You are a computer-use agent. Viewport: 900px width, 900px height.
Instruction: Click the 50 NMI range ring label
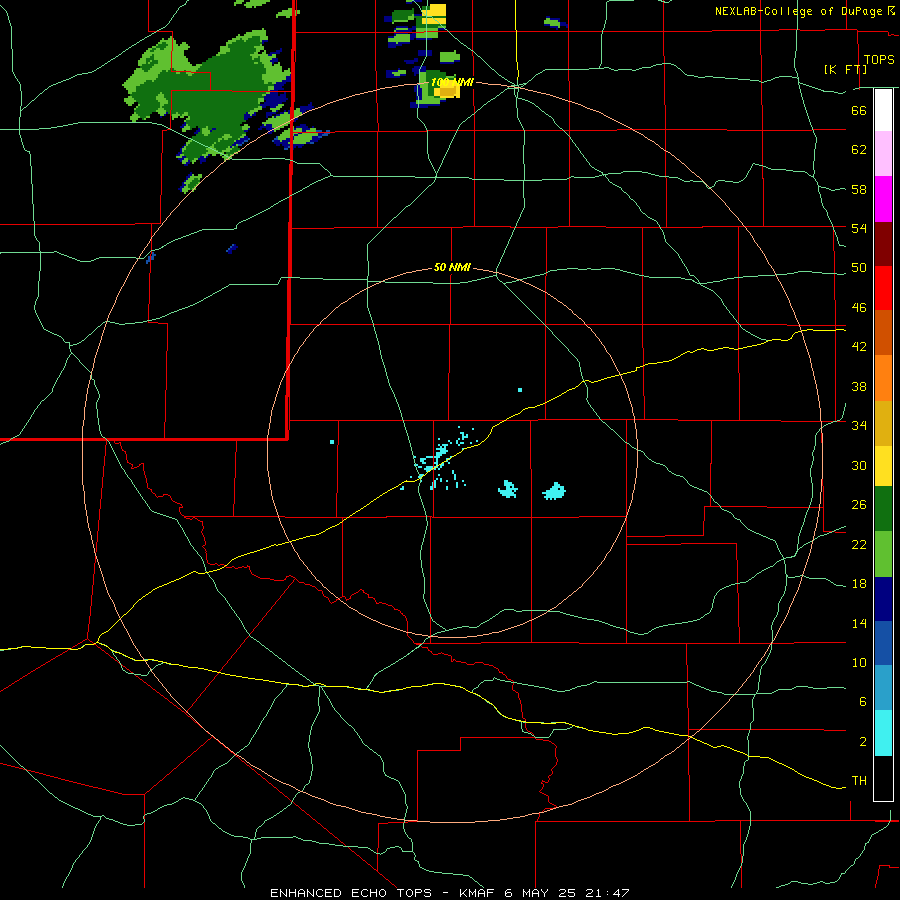(452, 267)
